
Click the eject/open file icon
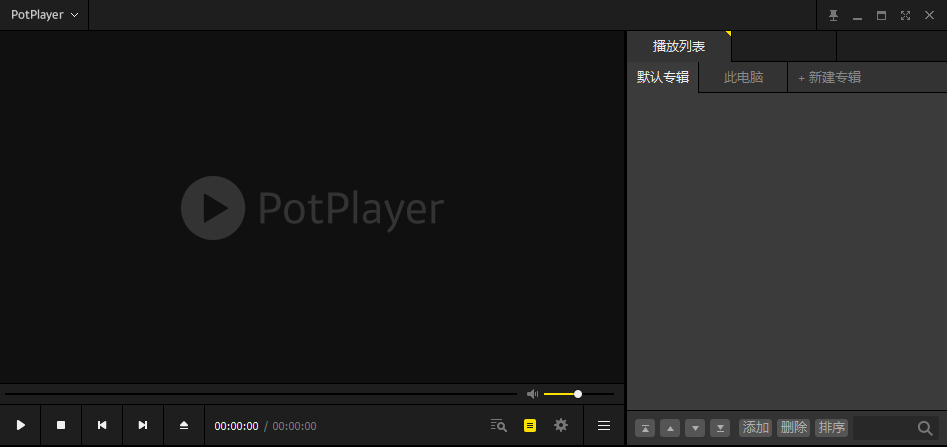point(184,425)
